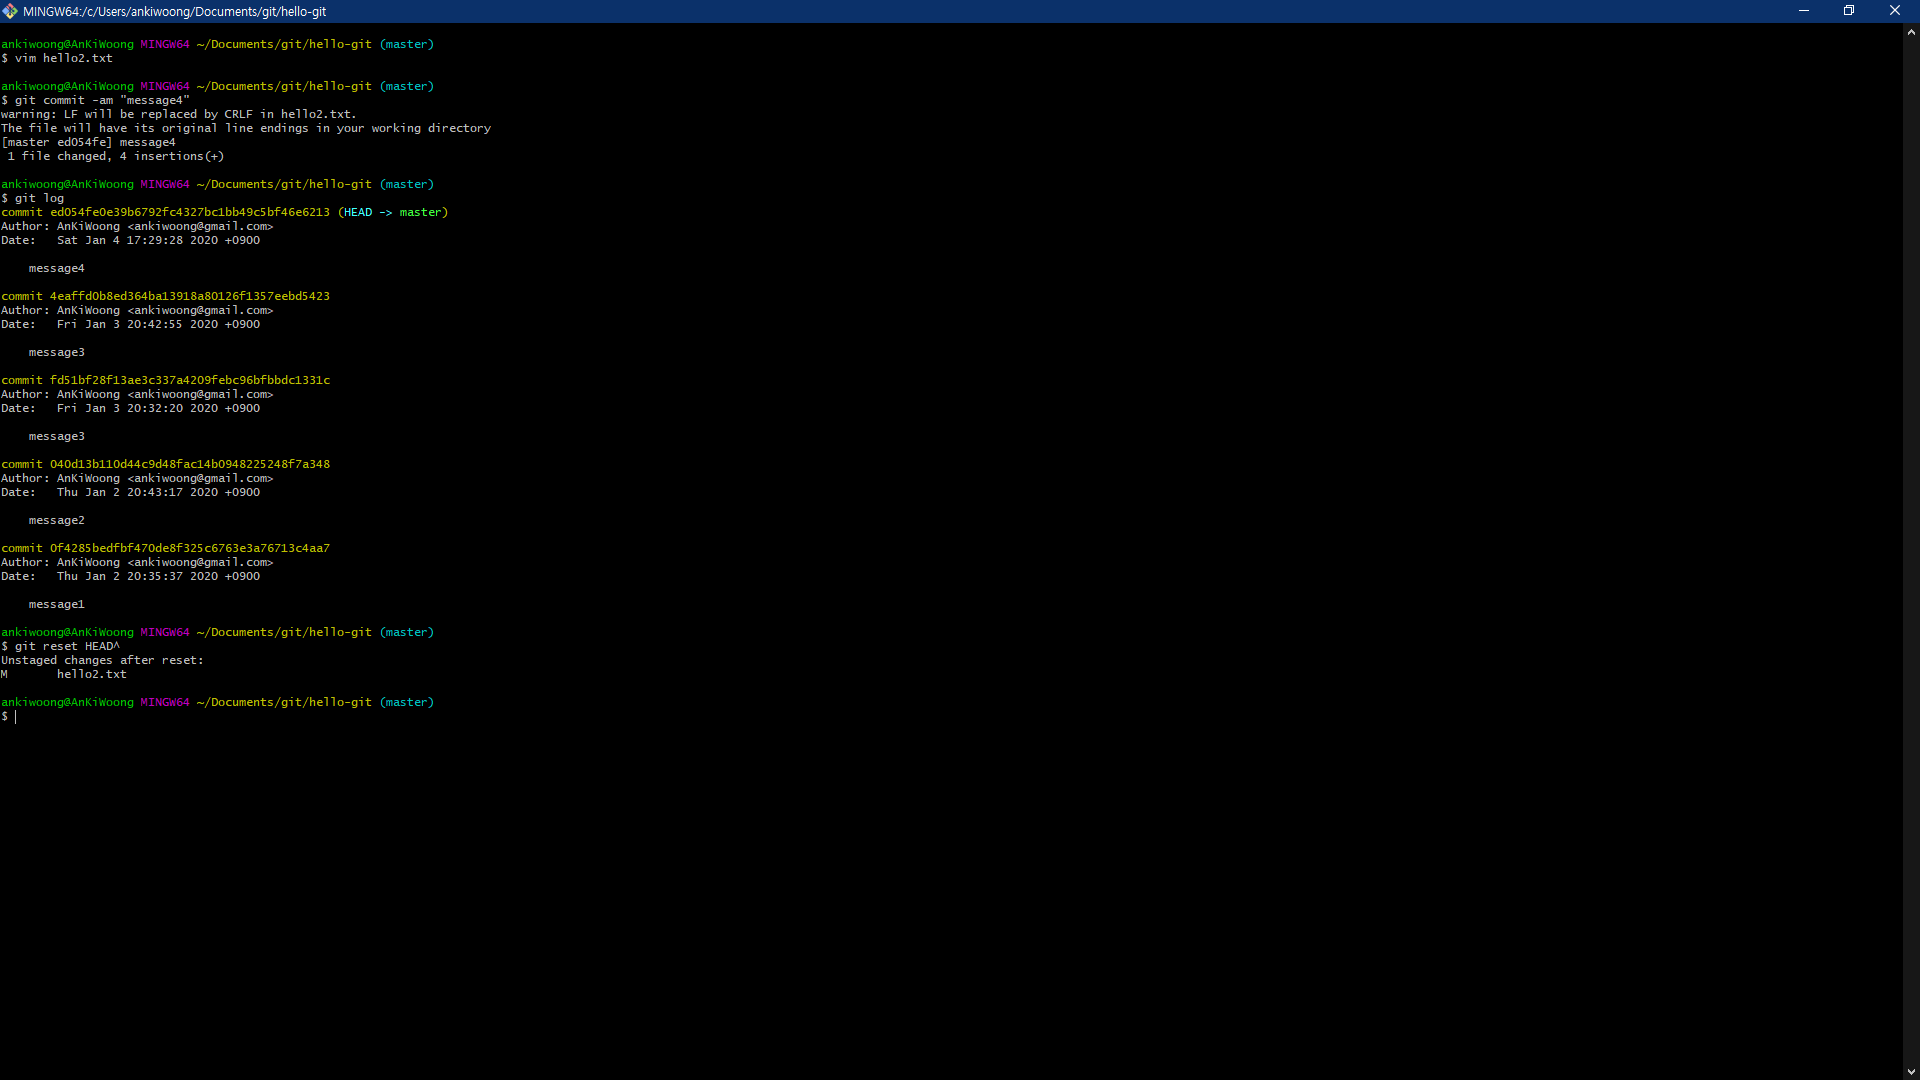Click hello2.txt under Unstaged changes
Screen dimensions: 1920x1080
pyautogui.click(x=91, y=674)
